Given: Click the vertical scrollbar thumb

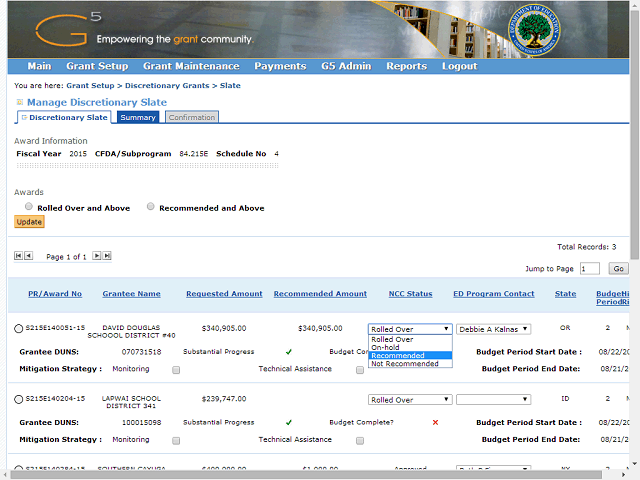Looking at the screenshot, I should [x=635, y=135].
